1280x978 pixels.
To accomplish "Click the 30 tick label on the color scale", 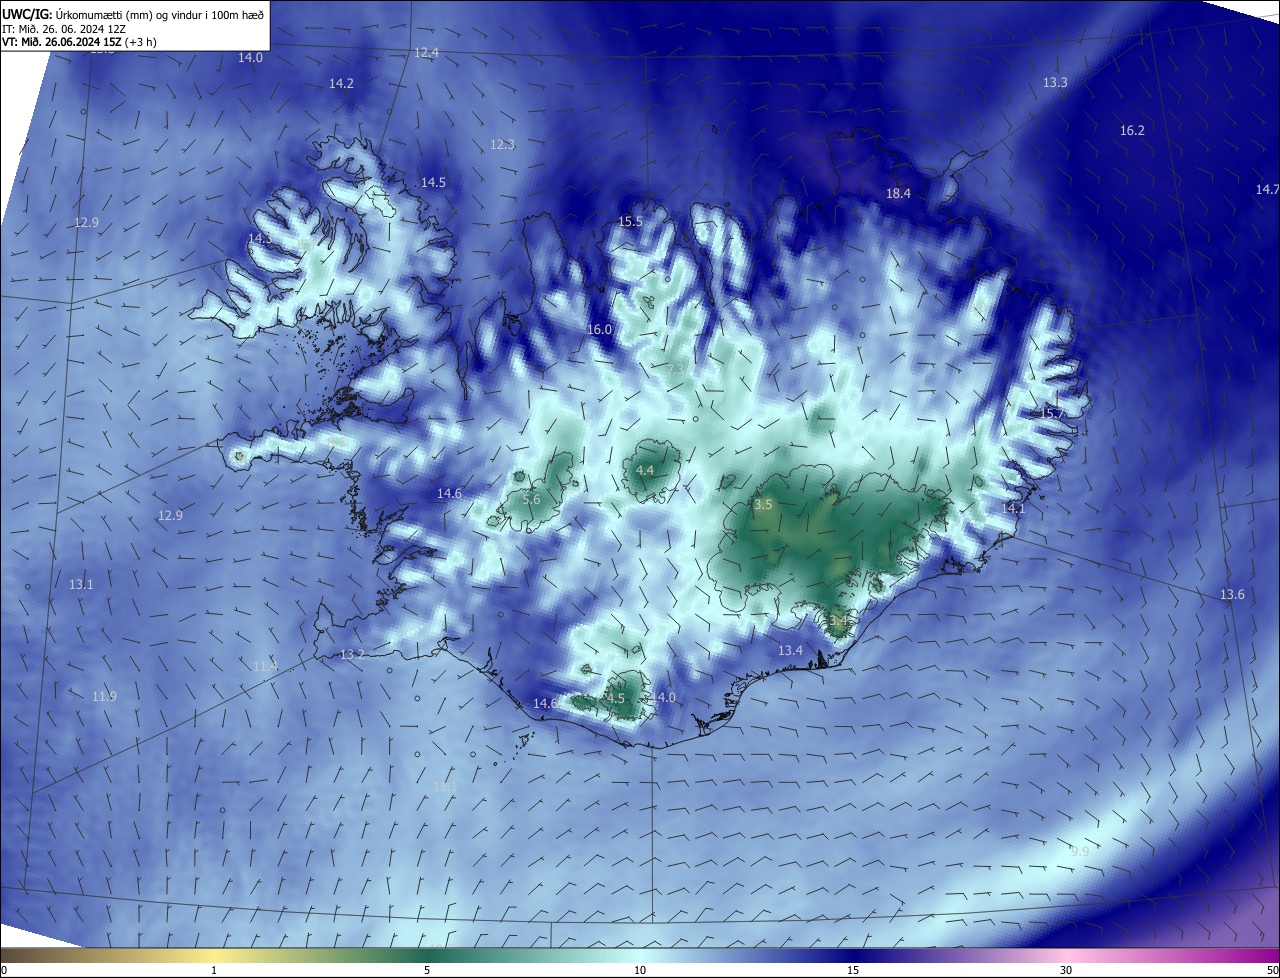I will (x=1066, y=970).
